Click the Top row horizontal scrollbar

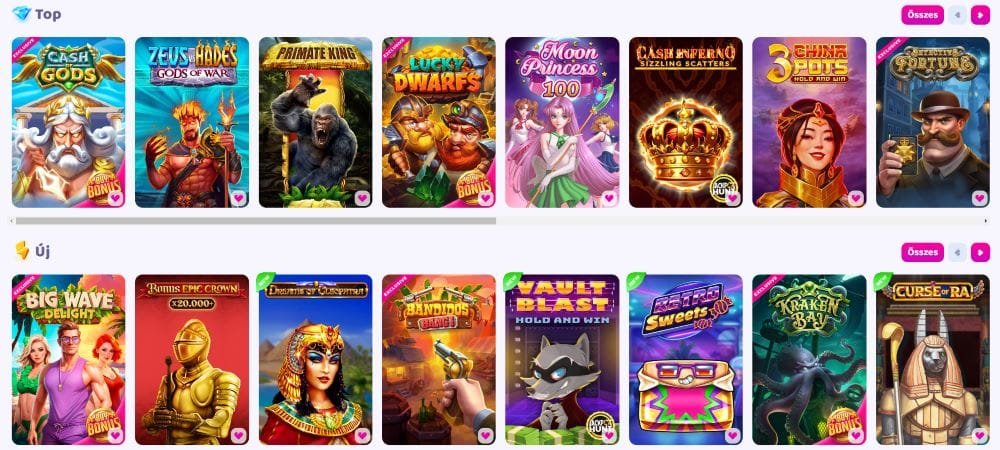click(x=256, y=221)
